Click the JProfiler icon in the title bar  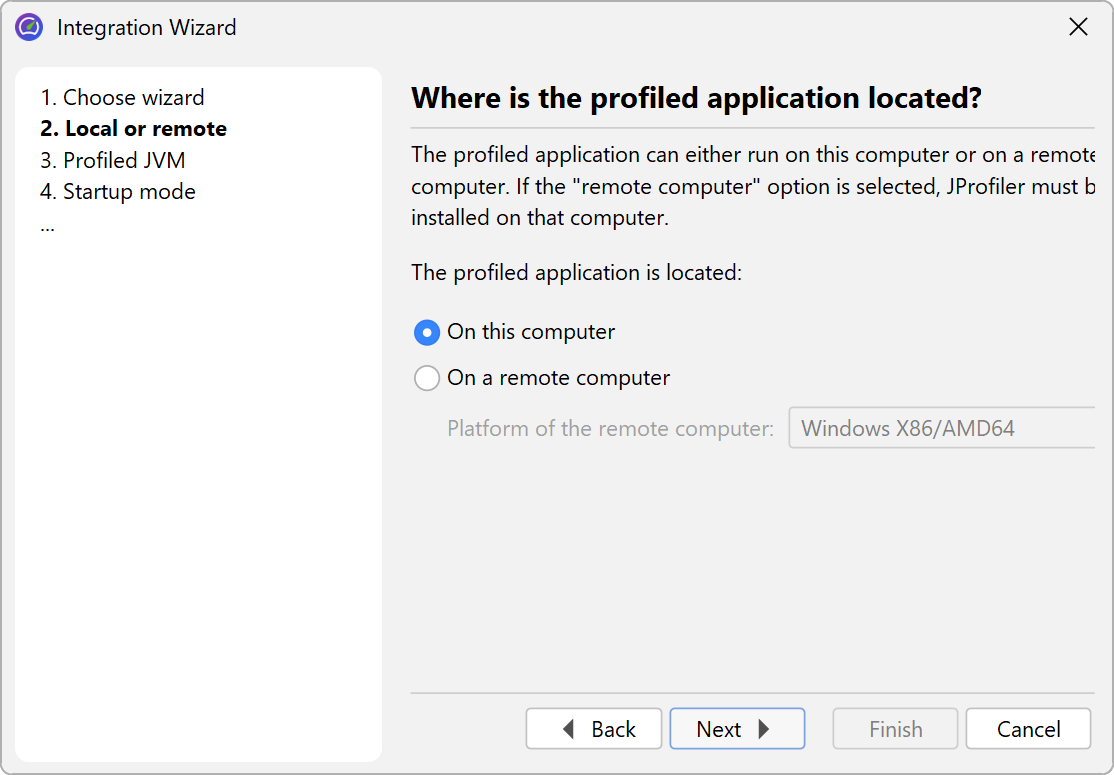[x=29, y=28]
